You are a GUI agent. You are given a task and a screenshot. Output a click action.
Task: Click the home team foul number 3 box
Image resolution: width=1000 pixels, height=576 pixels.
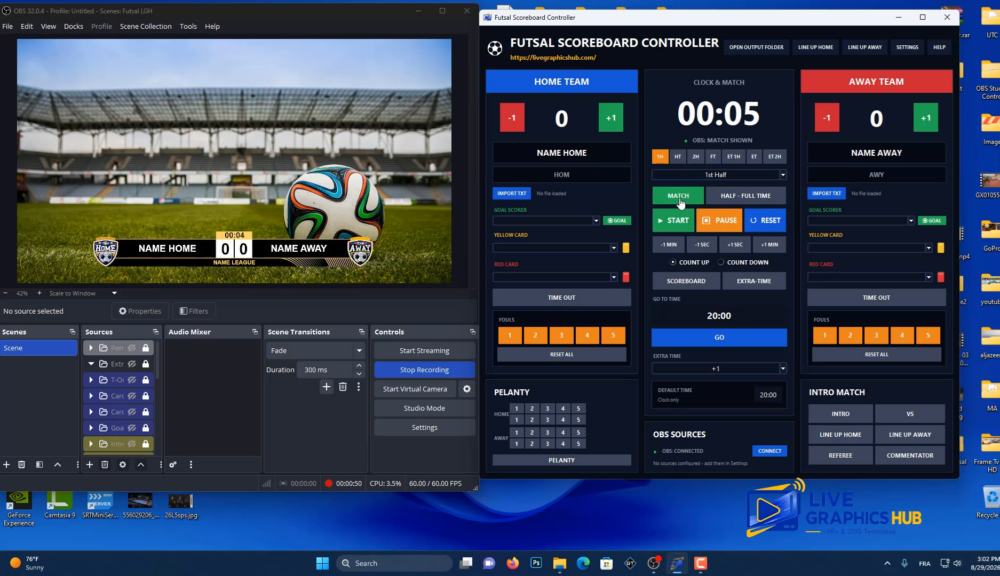561,336
